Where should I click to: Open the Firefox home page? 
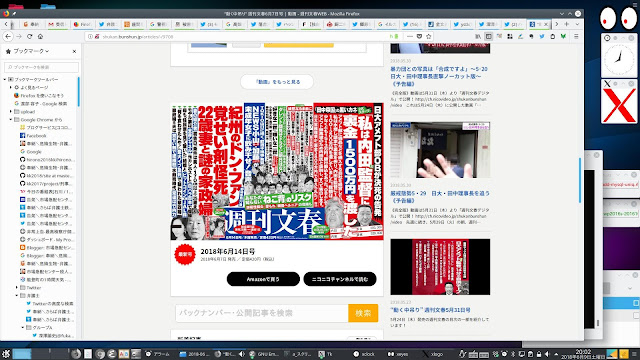[40, 36]
